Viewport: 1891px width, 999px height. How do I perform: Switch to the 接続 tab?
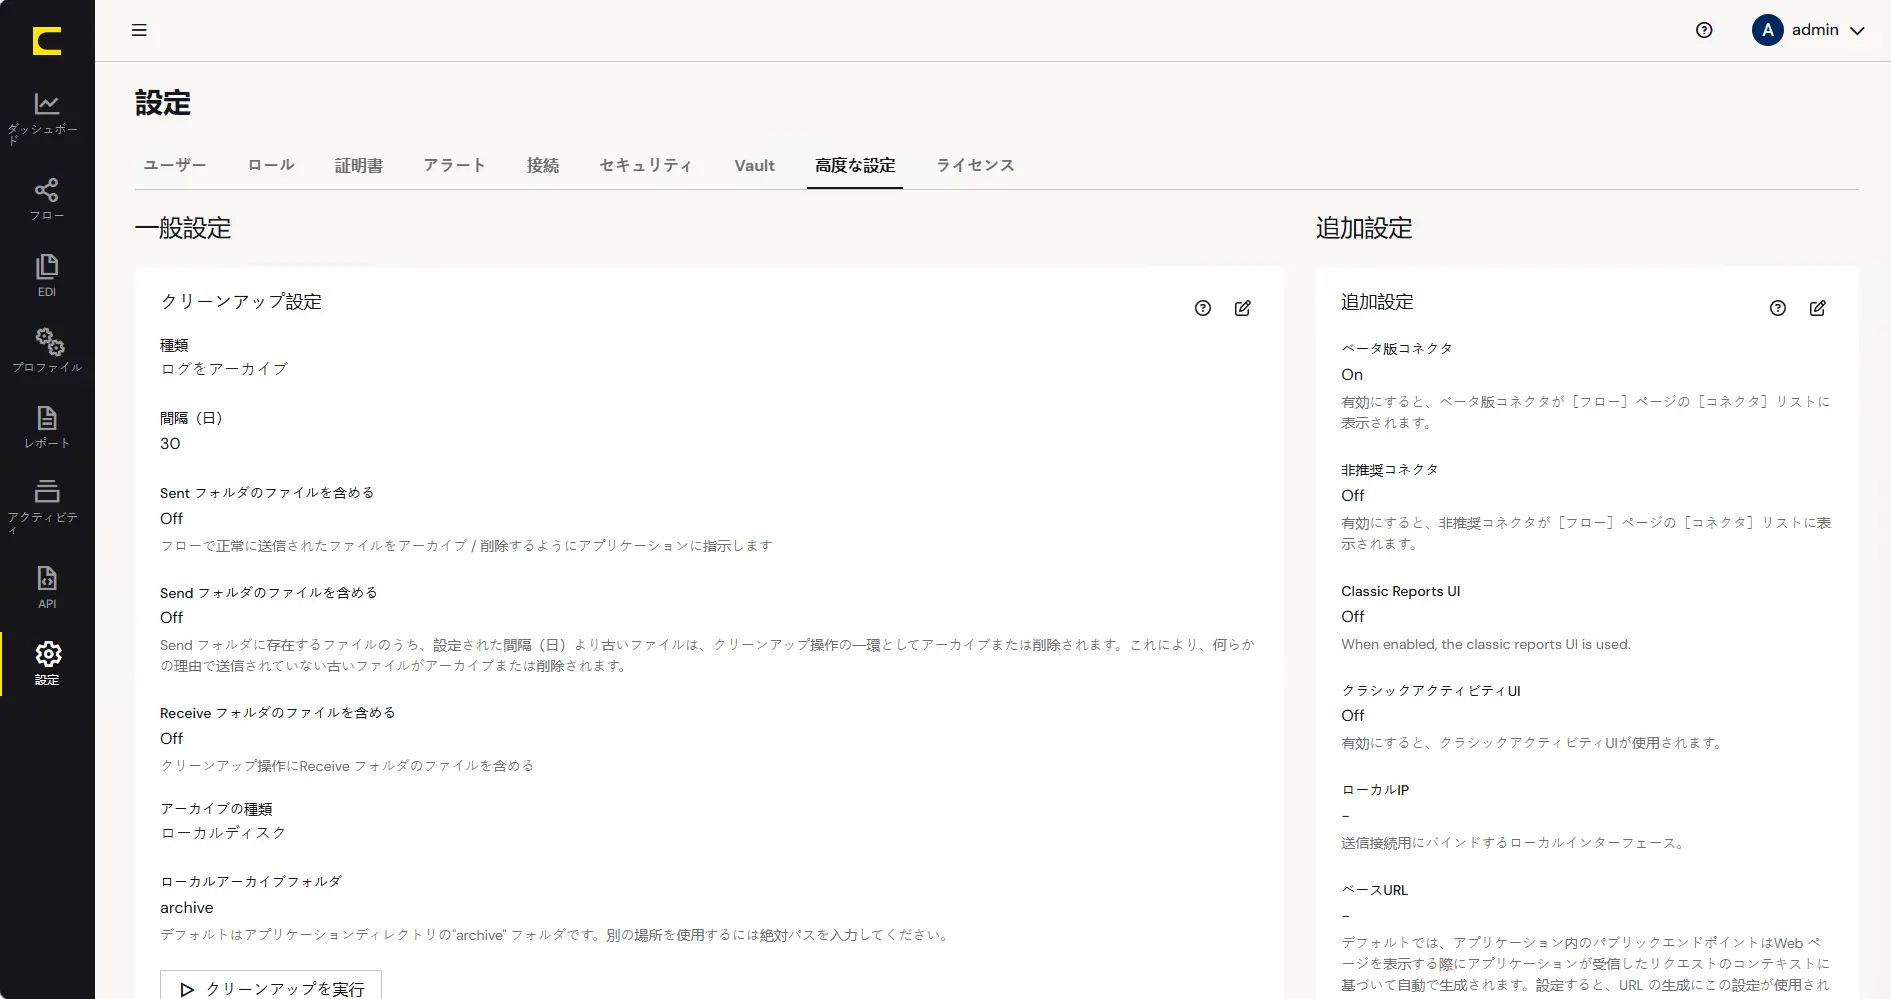[543, 165]
